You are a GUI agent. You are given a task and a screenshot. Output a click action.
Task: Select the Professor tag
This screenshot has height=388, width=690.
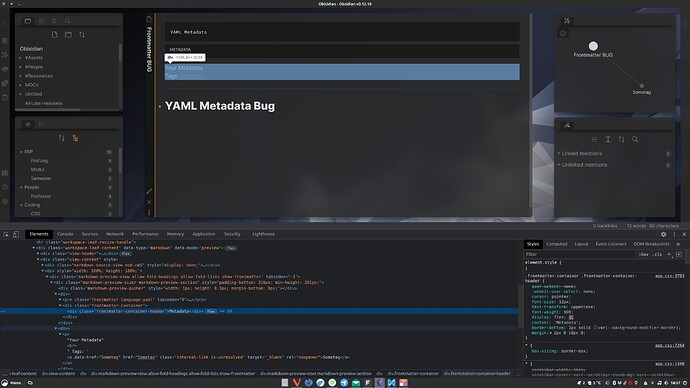(41, 196)
